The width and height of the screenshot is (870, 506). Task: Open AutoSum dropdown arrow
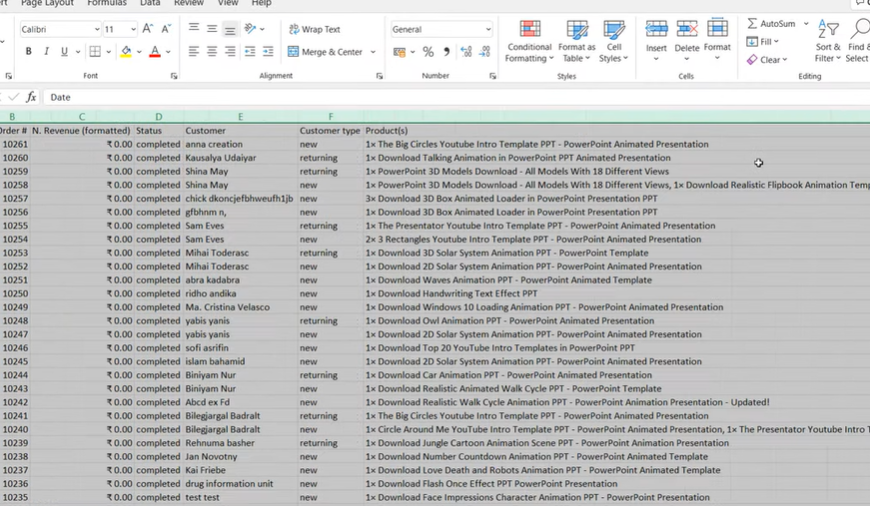point(806,24)
